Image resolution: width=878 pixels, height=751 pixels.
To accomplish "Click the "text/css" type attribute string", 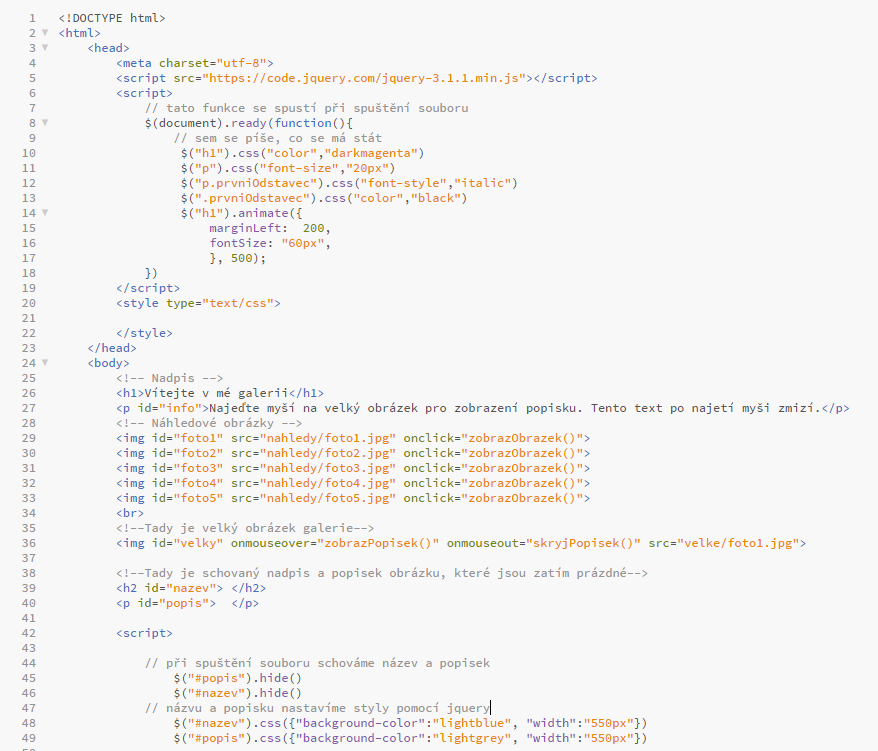I will (x=238, y=303).
